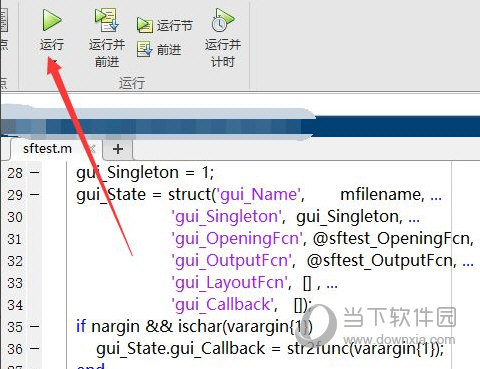Image resolution: width=480 pixels, height=369 pixels.
Task: Click 'gui_Name' string on line 29
Action: click(x=258, y=195)
